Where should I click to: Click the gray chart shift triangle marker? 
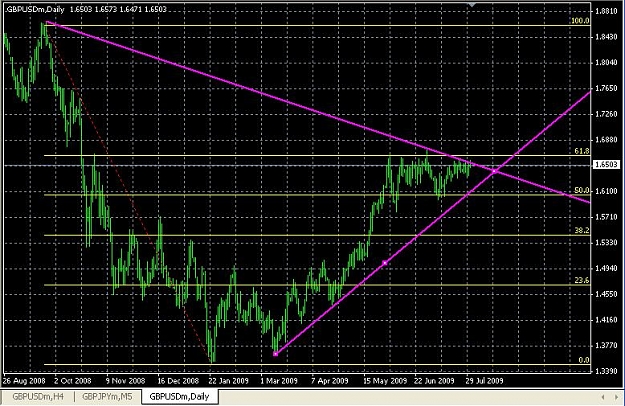pos(472,4)
